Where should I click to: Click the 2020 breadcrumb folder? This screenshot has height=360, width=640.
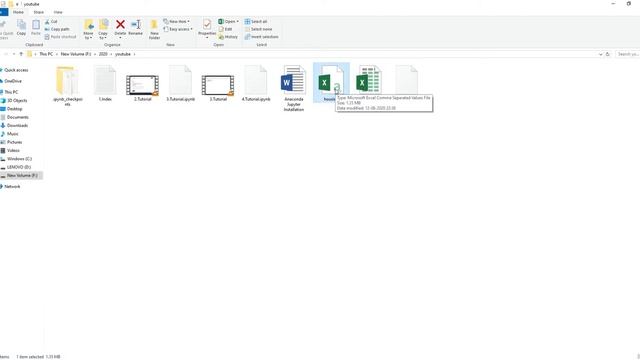[103, 54]
